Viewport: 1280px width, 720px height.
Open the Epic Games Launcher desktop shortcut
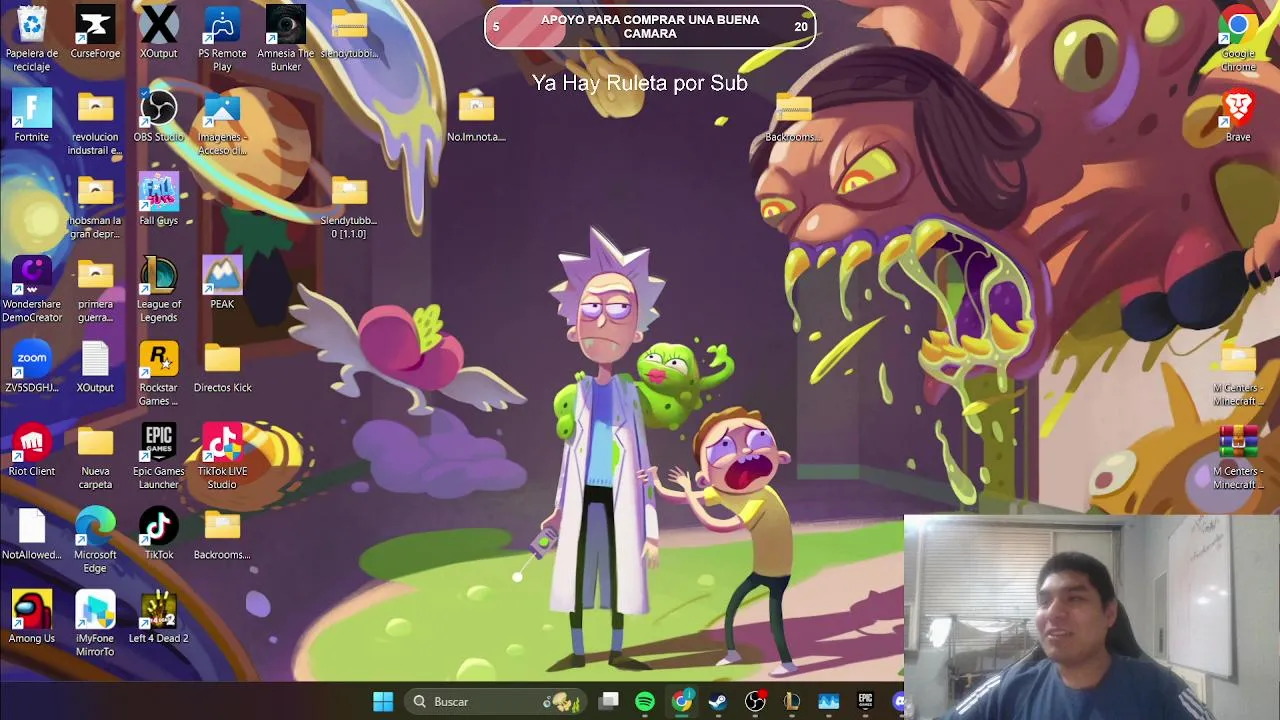158,458
